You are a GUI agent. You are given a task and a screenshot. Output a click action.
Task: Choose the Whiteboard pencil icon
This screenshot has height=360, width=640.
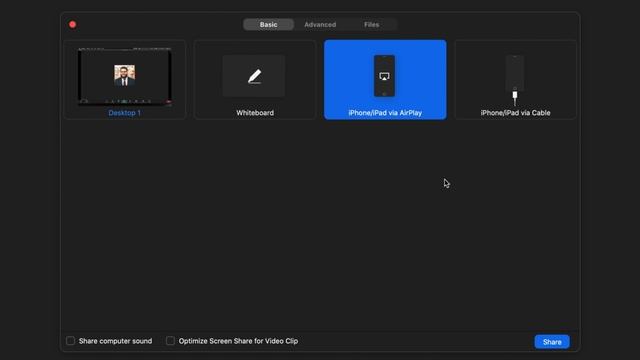(254, 76)
